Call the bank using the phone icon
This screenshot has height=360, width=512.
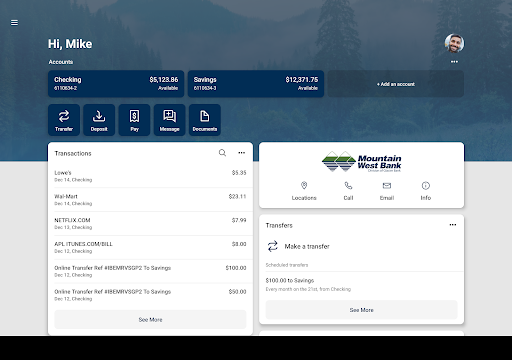(348, 185)
